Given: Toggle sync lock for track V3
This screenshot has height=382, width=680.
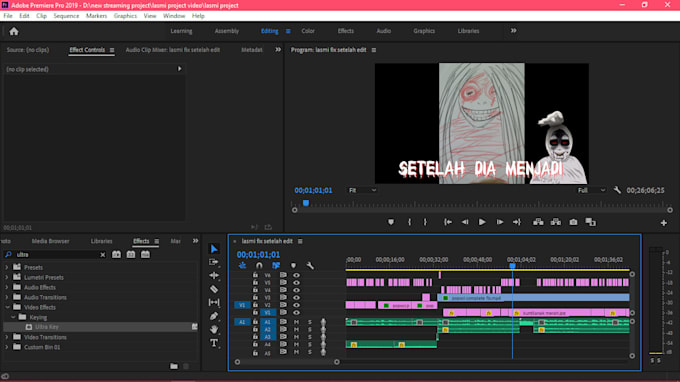Looking at the screenshot, I should pyautogui.click(x=283, y=297).
